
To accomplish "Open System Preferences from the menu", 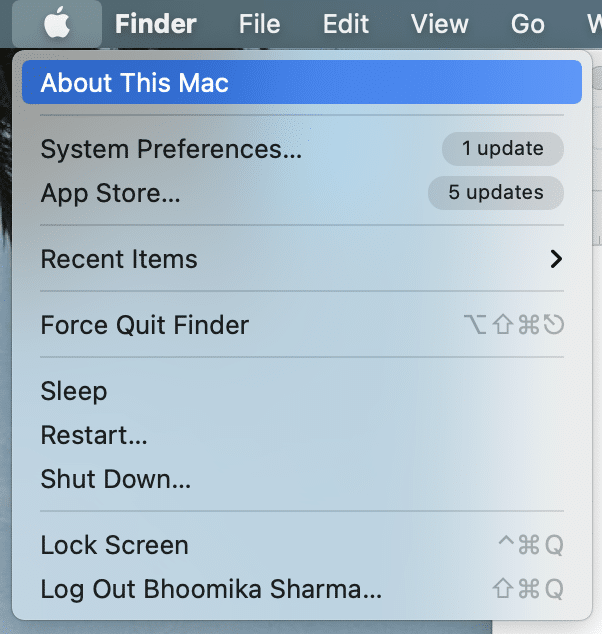I will tap(170, 150).
